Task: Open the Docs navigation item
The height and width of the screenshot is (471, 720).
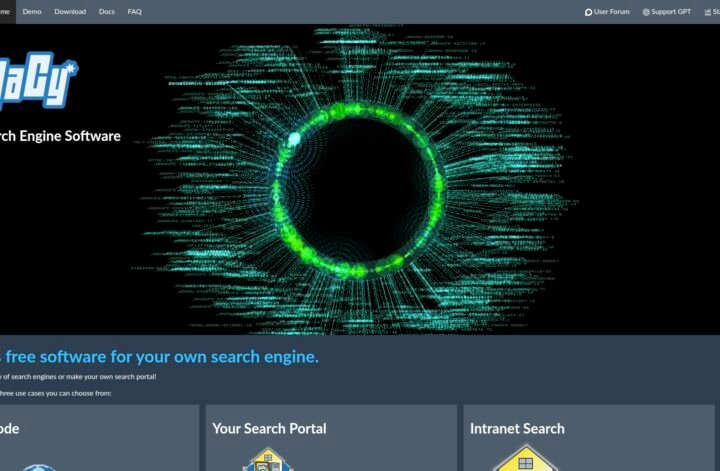Action: [x=107, y=12]
